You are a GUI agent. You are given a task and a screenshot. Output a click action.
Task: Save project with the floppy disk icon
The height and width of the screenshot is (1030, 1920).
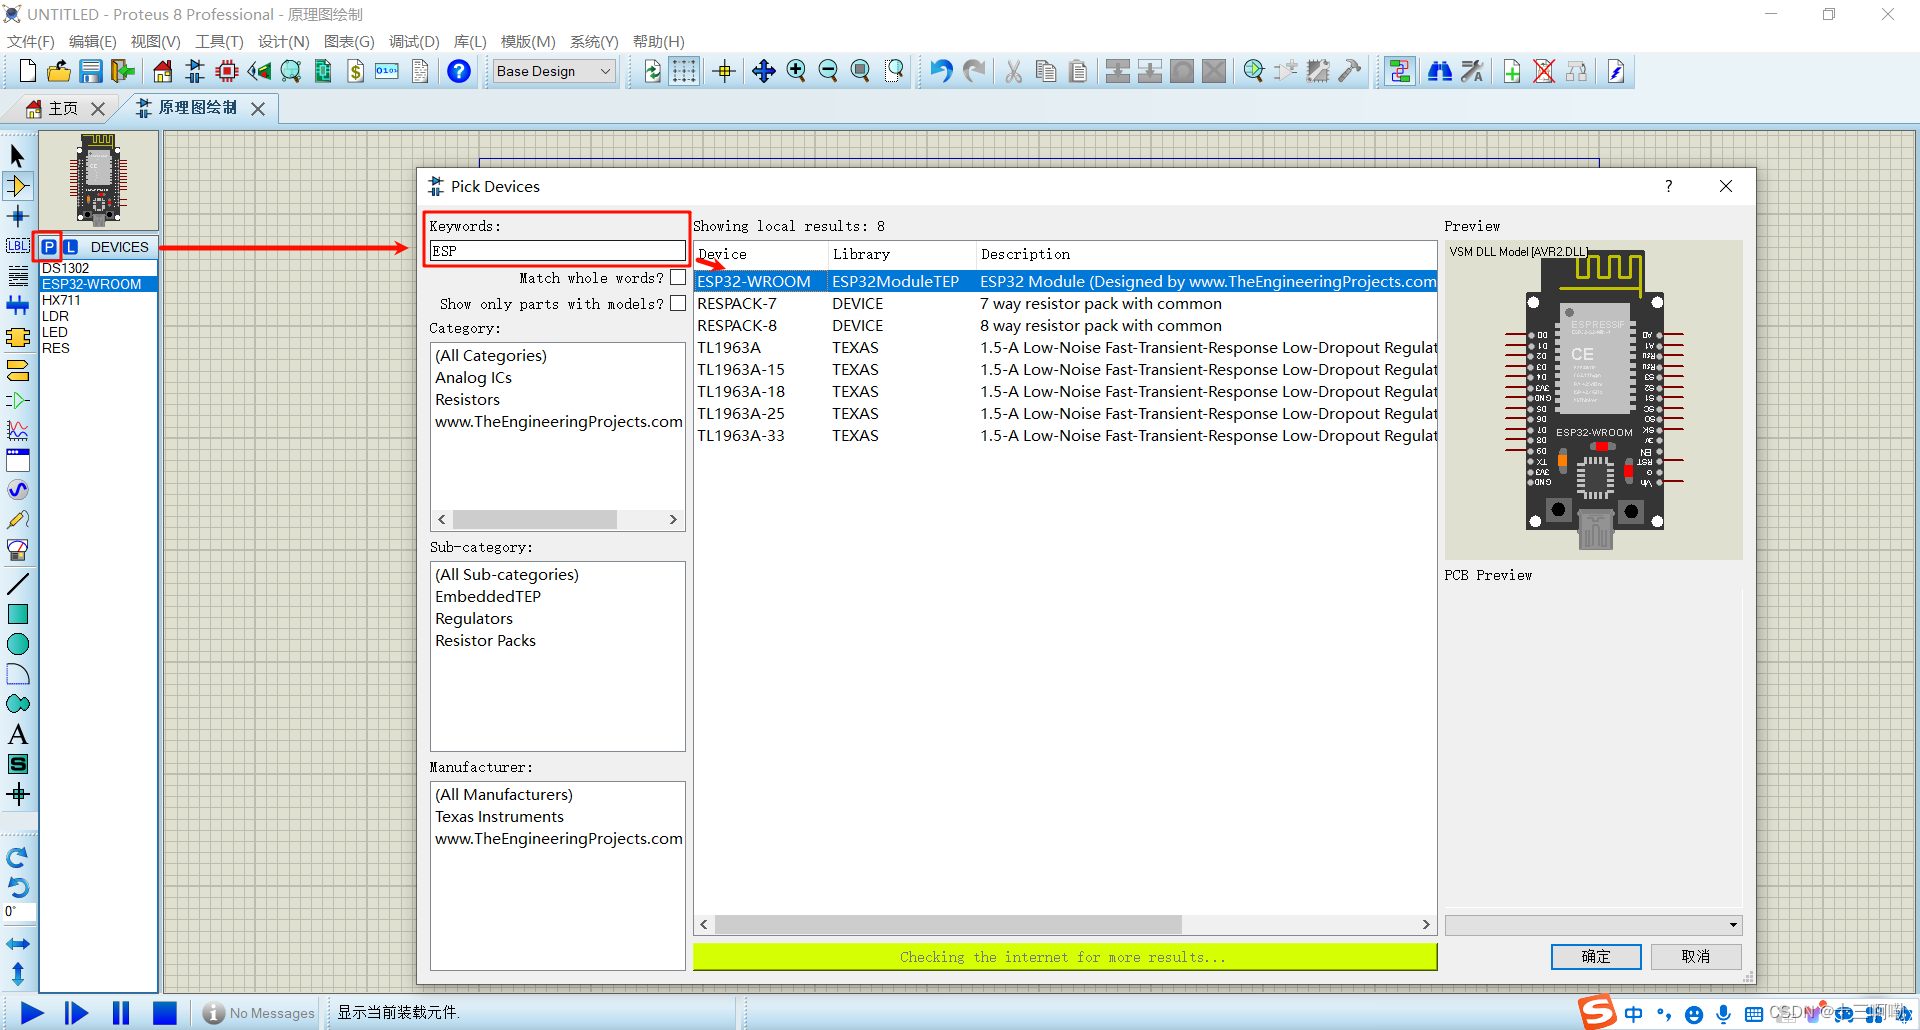(x=91, y=71)
